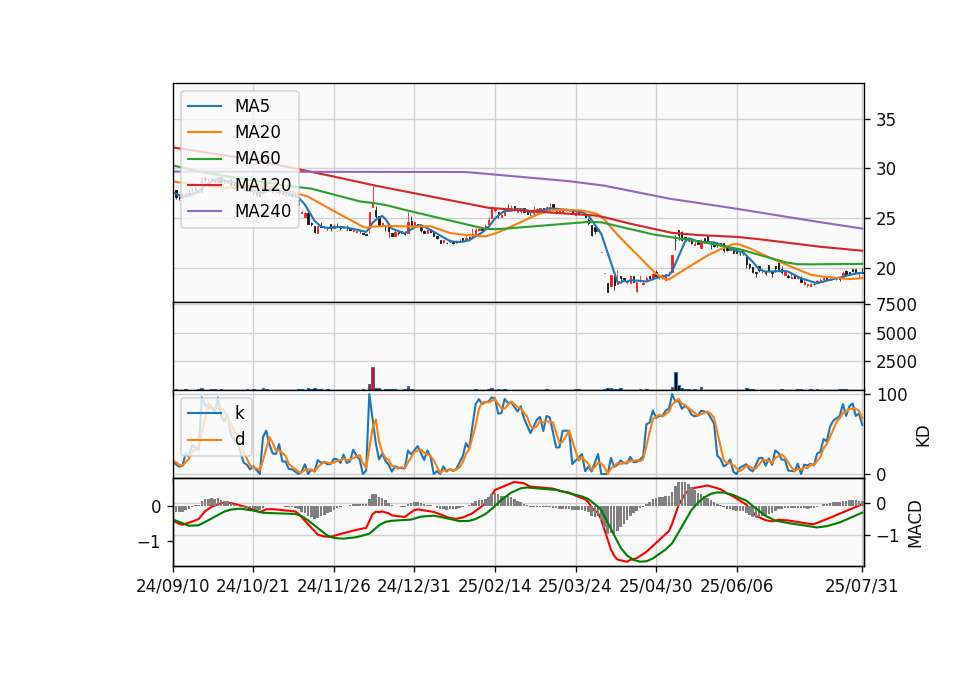This screenshot has width=960, height=690.
Task: Click the 24/09/10 date tick label
Action: 173,586
